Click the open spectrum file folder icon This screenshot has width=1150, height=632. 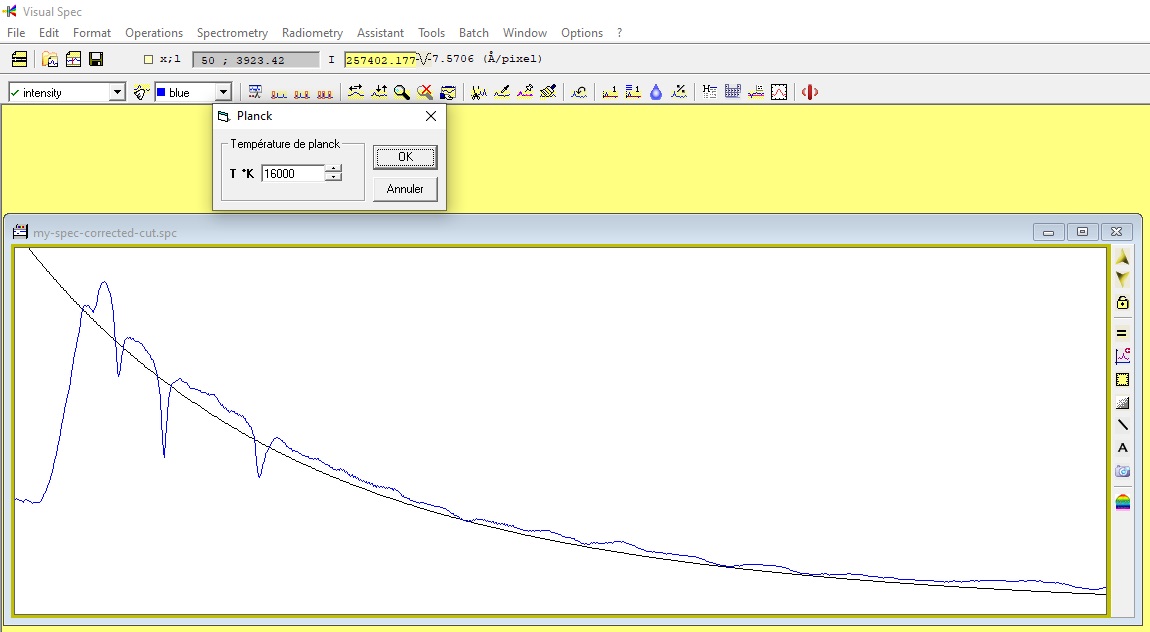(x=50, y=59)
